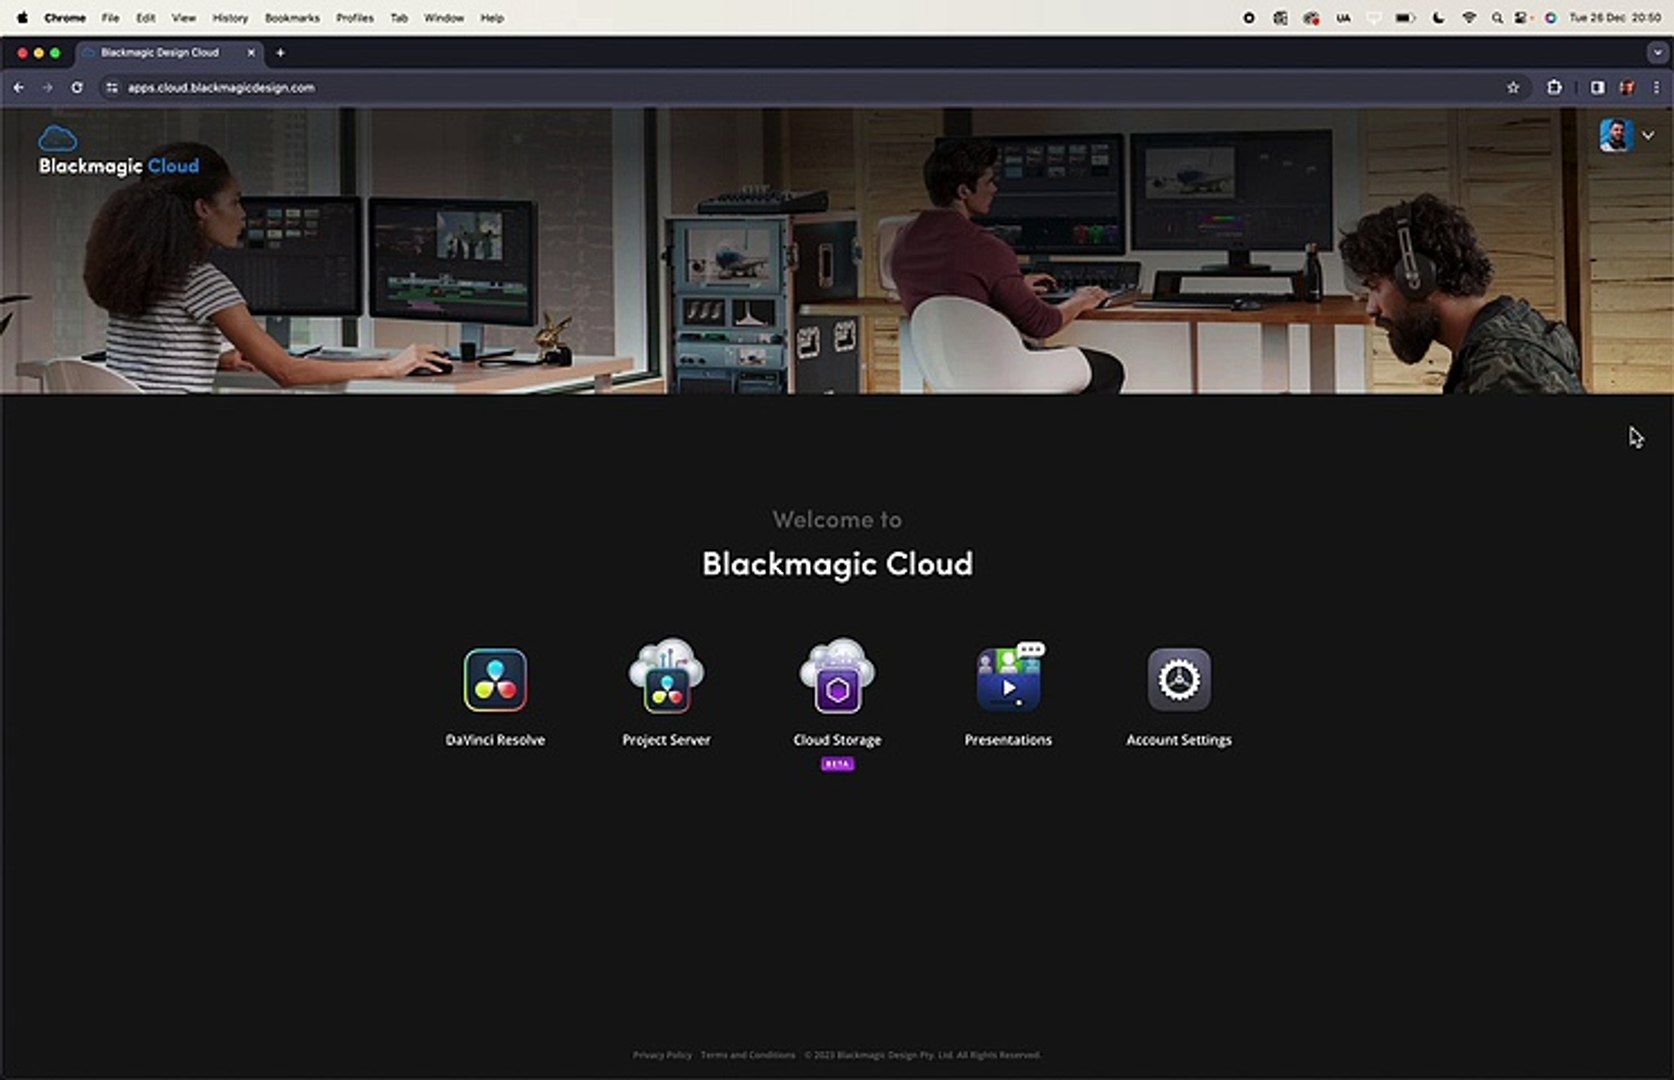Click the Wi-Fi status icon
The width and height of the screenshot is (1674, 1080).
coord(1469,18)
